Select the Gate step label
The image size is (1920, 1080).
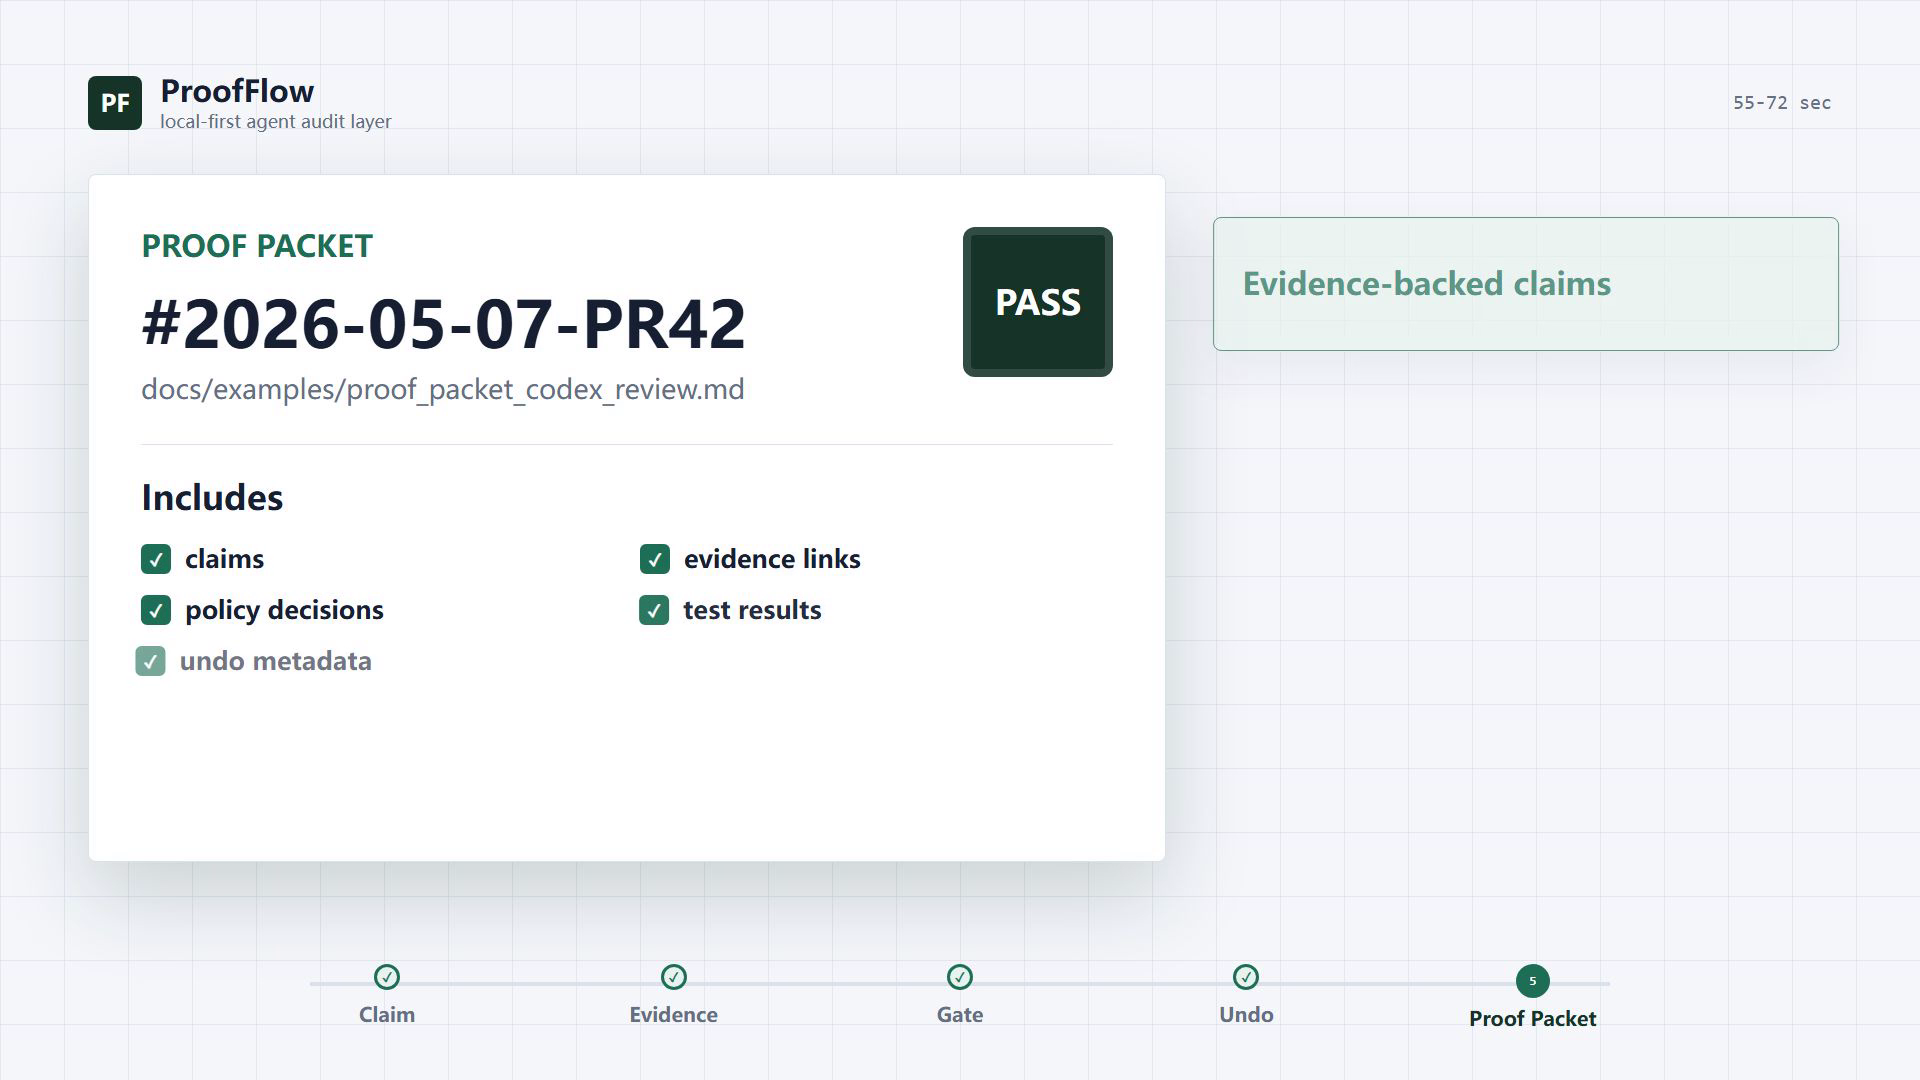(x=960, y=1015)
